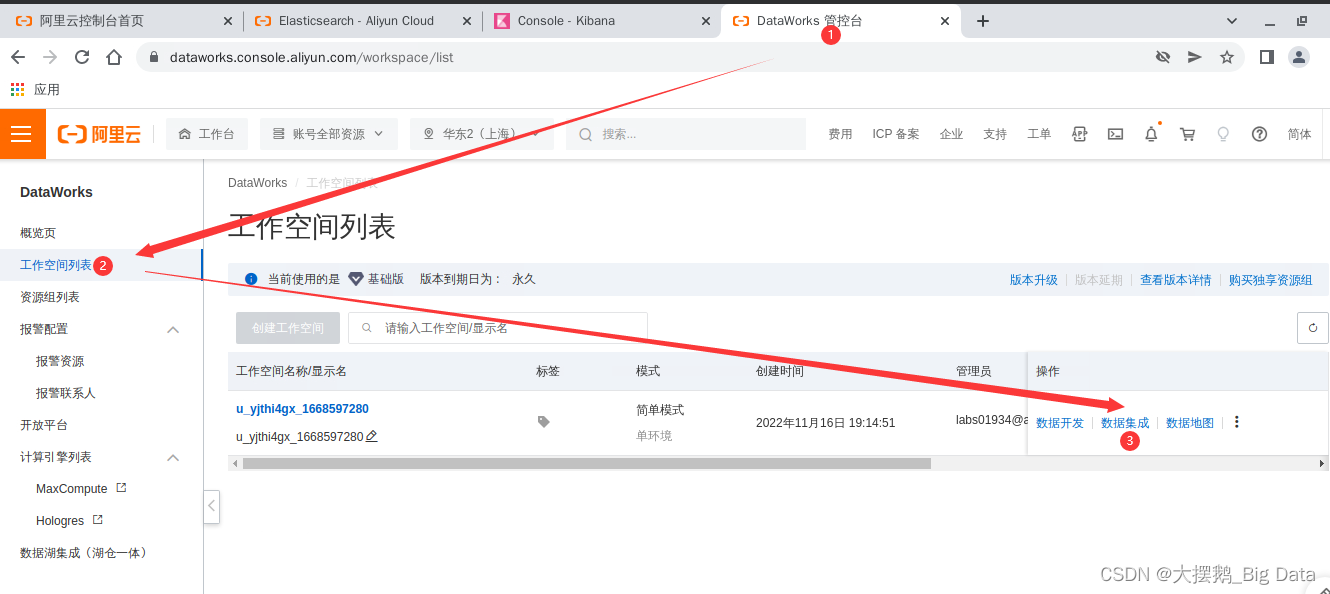Focus the workspace name search field
1330x594 pixels.
click(x=498, y=328)
